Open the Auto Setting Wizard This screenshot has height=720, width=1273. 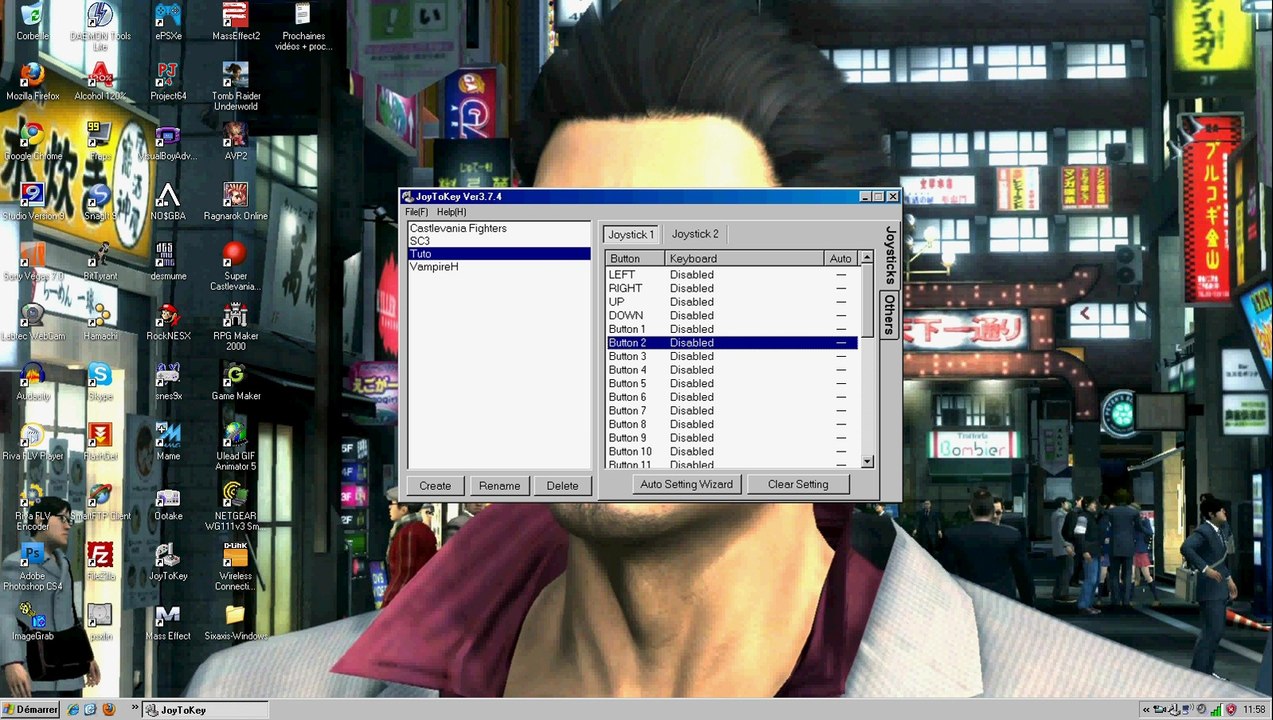point(687,484)
